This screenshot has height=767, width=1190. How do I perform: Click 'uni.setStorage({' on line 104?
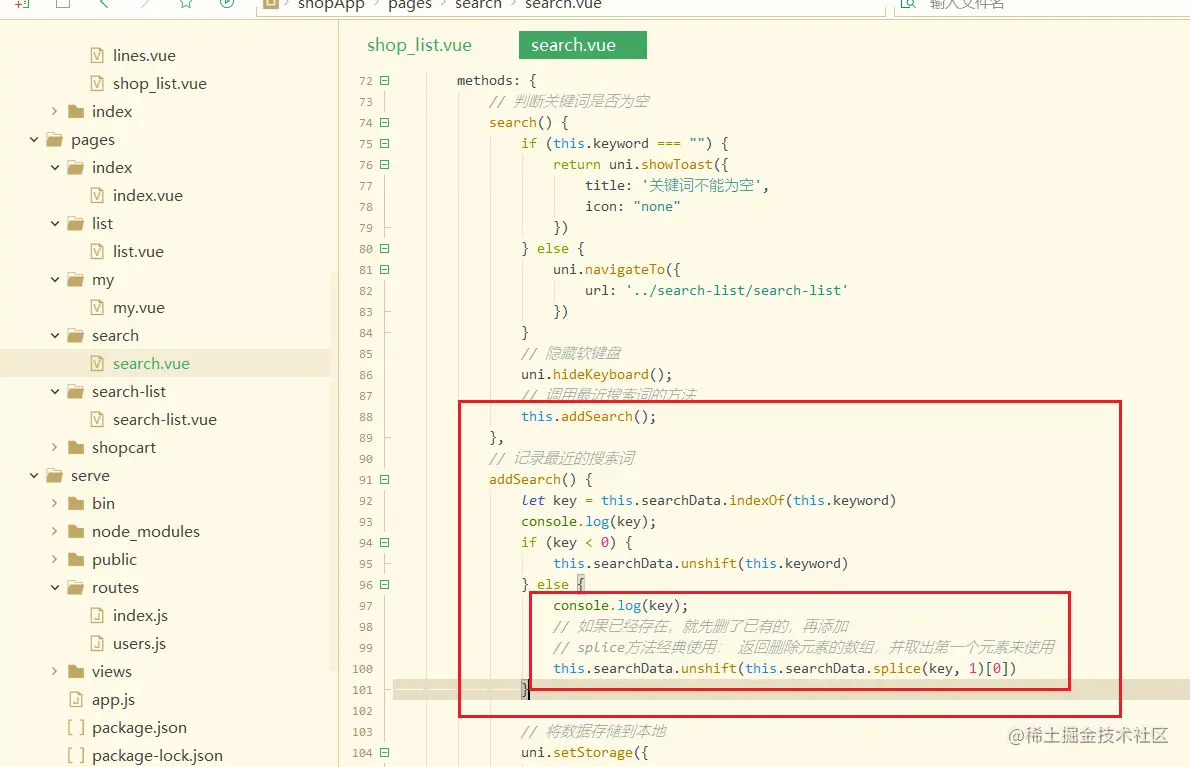(584, 753)
